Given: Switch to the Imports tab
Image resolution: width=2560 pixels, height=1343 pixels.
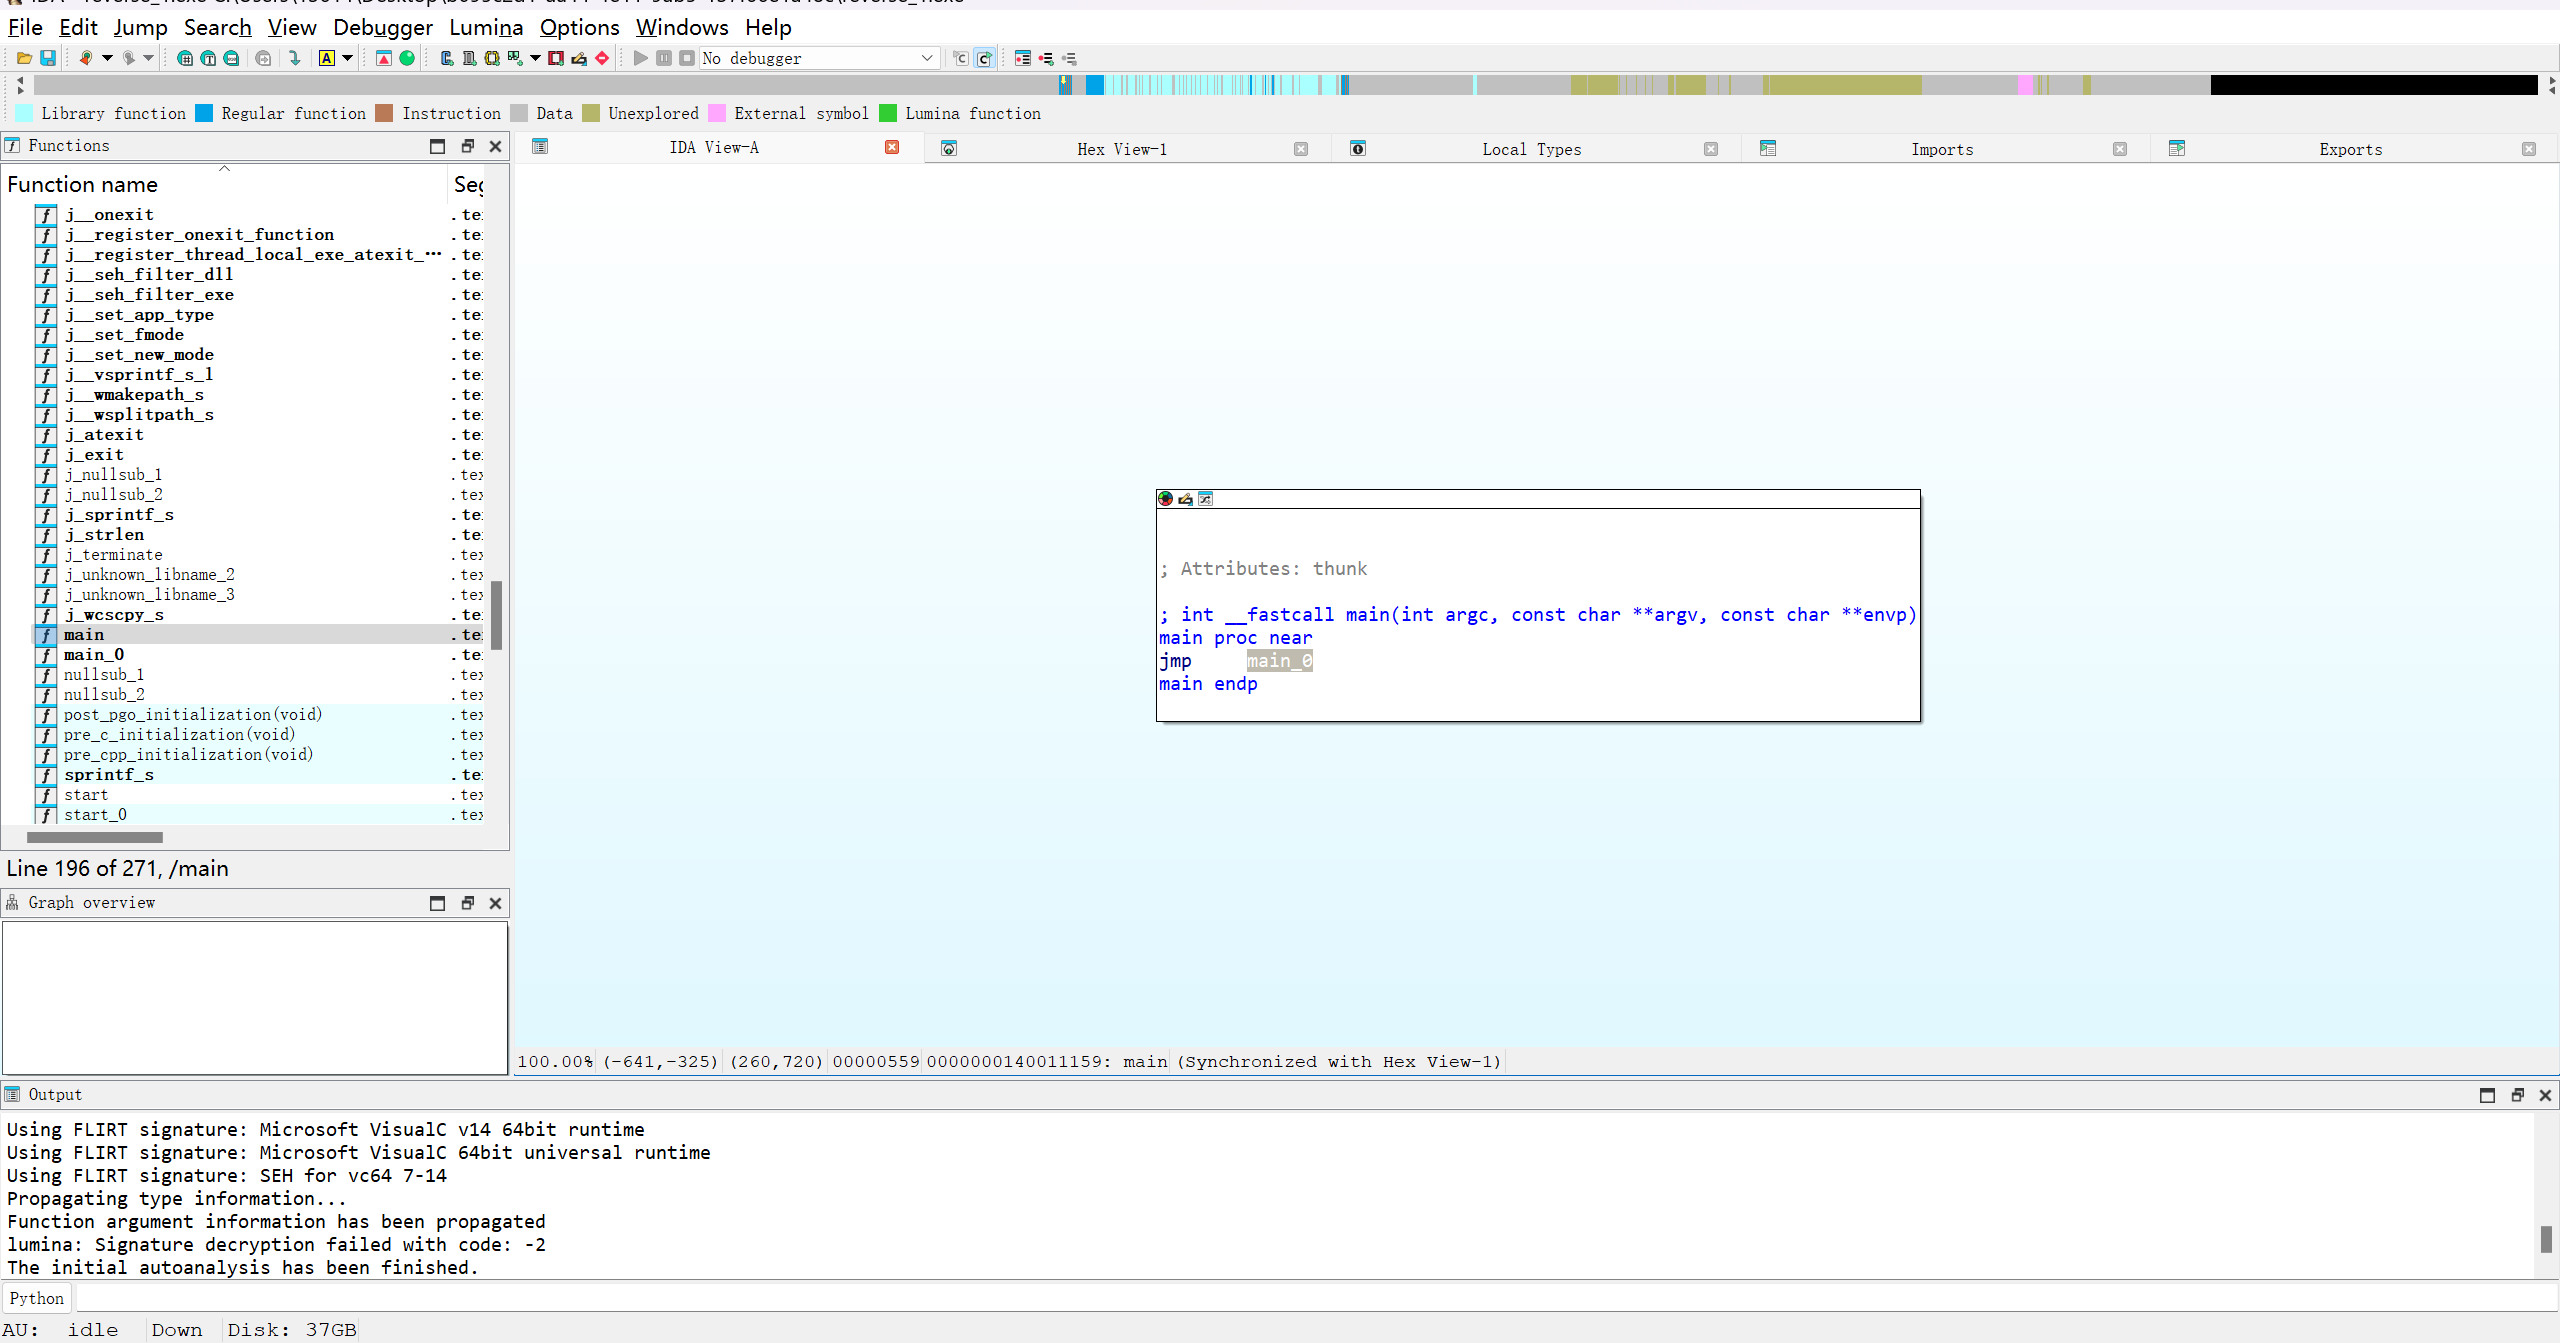Looking at the screenshot, I should (1941, 149).
